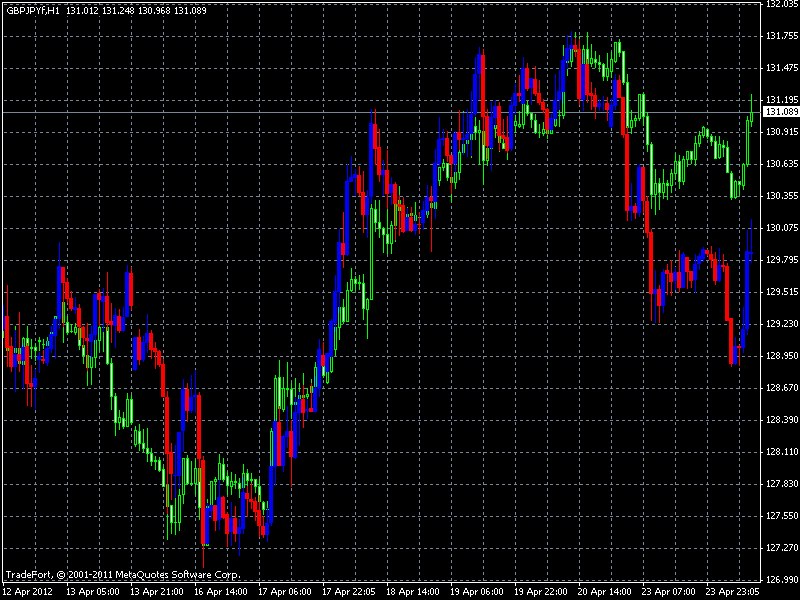Click the 20 Apr 14:00 time label
Viewport: 800px width, 600px height.
pyautogui.click(x=605, y=592)
